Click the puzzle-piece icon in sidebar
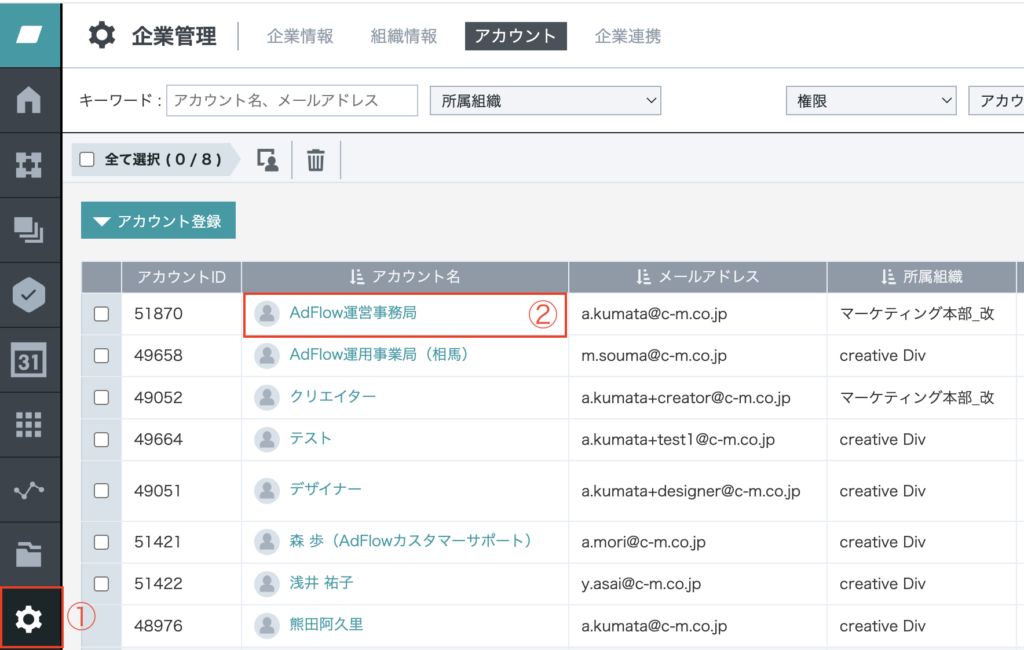Screen dimensions: 1024x650 pos(29,165)
